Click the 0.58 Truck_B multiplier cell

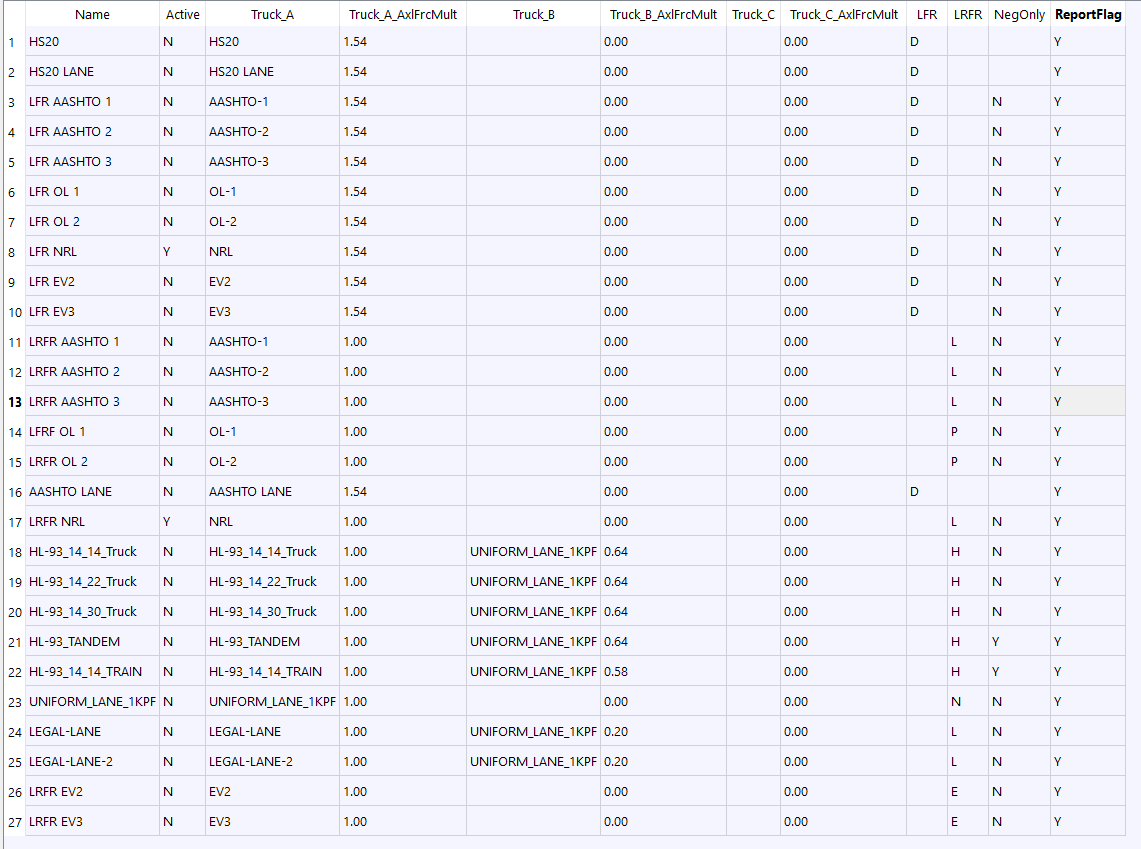tap(663, 672)
